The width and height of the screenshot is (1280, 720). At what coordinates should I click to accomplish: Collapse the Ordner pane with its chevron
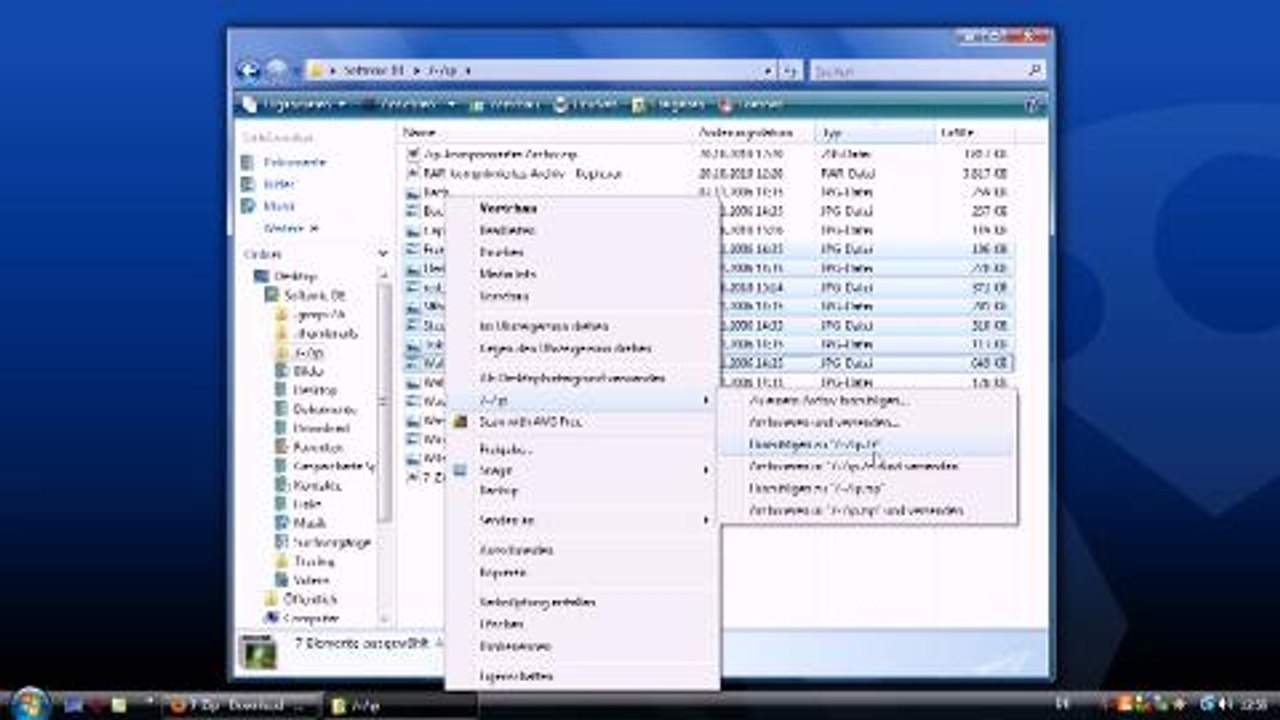click(383, 255)
